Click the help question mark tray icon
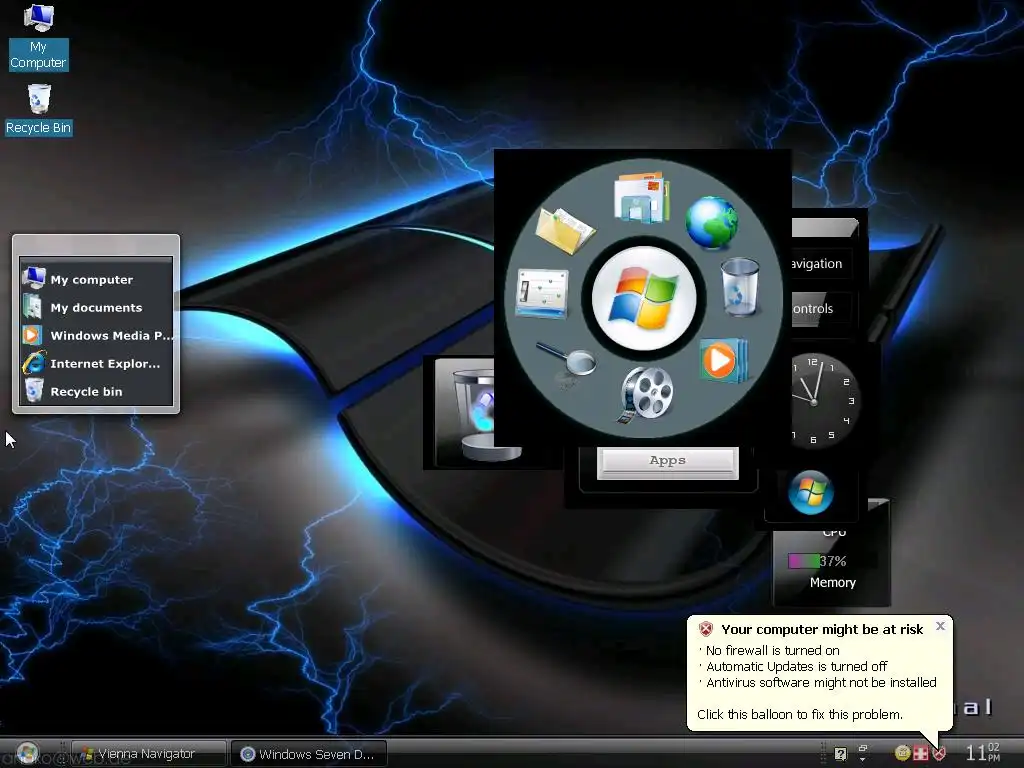Viewport: 1024px width, 768px height. coord(840,754)
